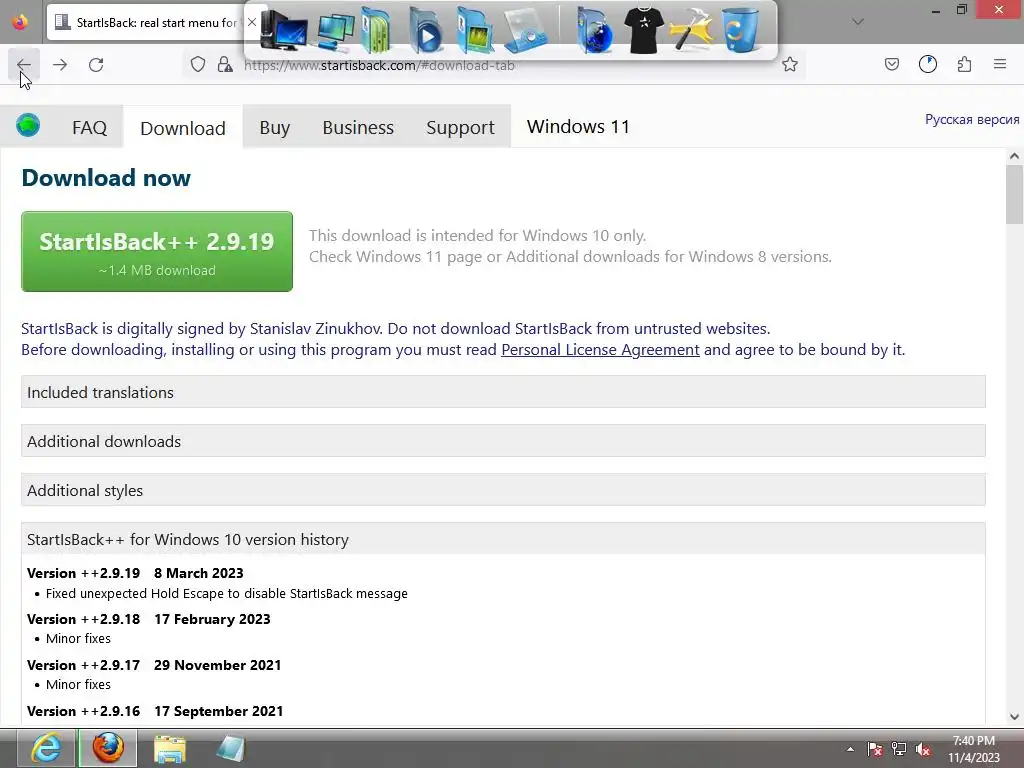Open the Extensions puzzle piece icon

tap(965, 64)
